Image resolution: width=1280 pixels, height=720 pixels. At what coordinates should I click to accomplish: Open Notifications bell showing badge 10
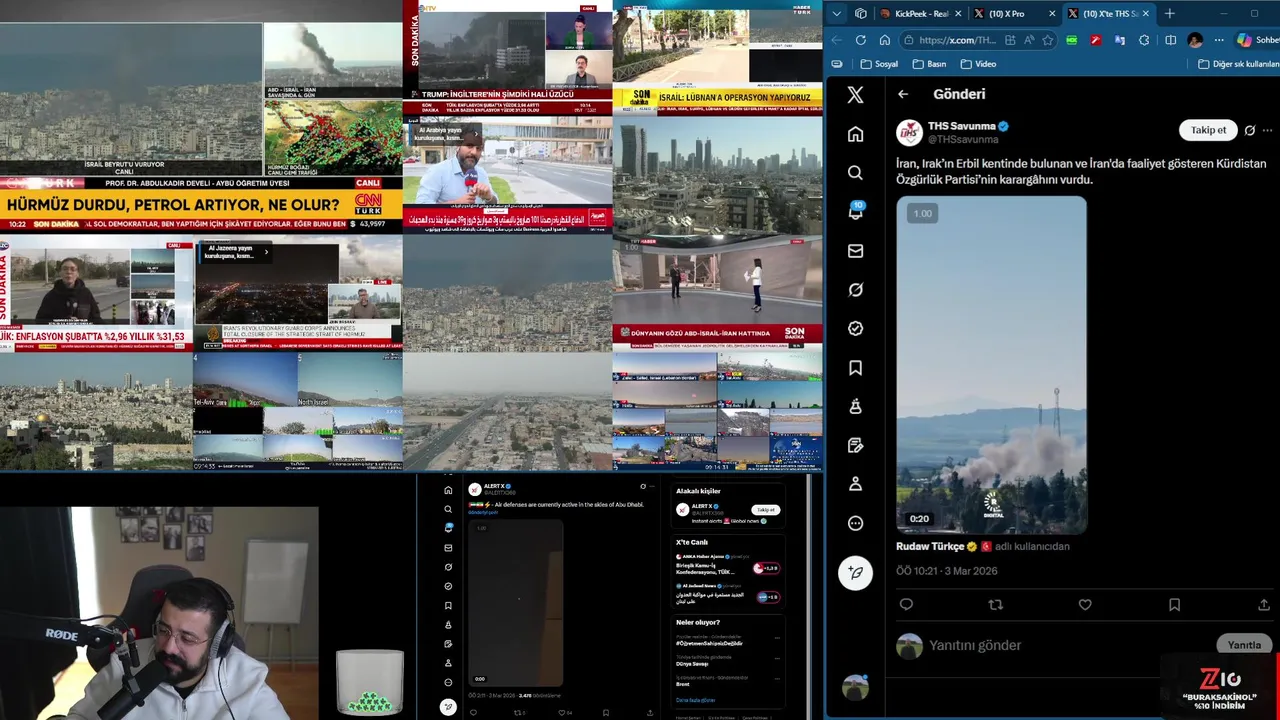[856, 211]
